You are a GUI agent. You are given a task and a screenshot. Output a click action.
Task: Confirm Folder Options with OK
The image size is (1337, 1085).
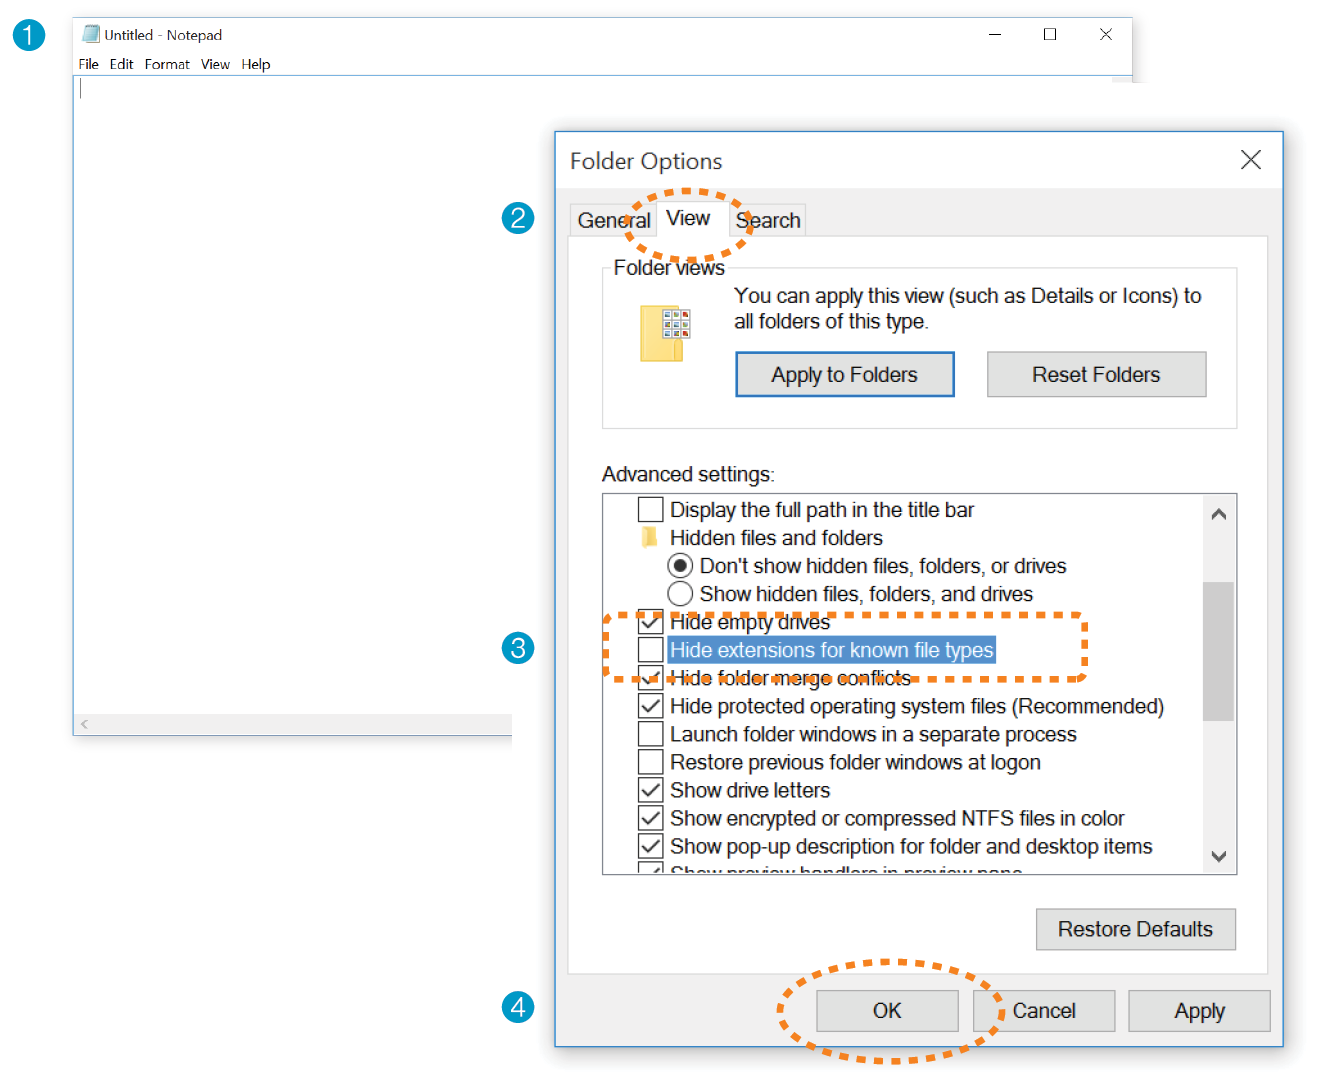[887, 1011]
